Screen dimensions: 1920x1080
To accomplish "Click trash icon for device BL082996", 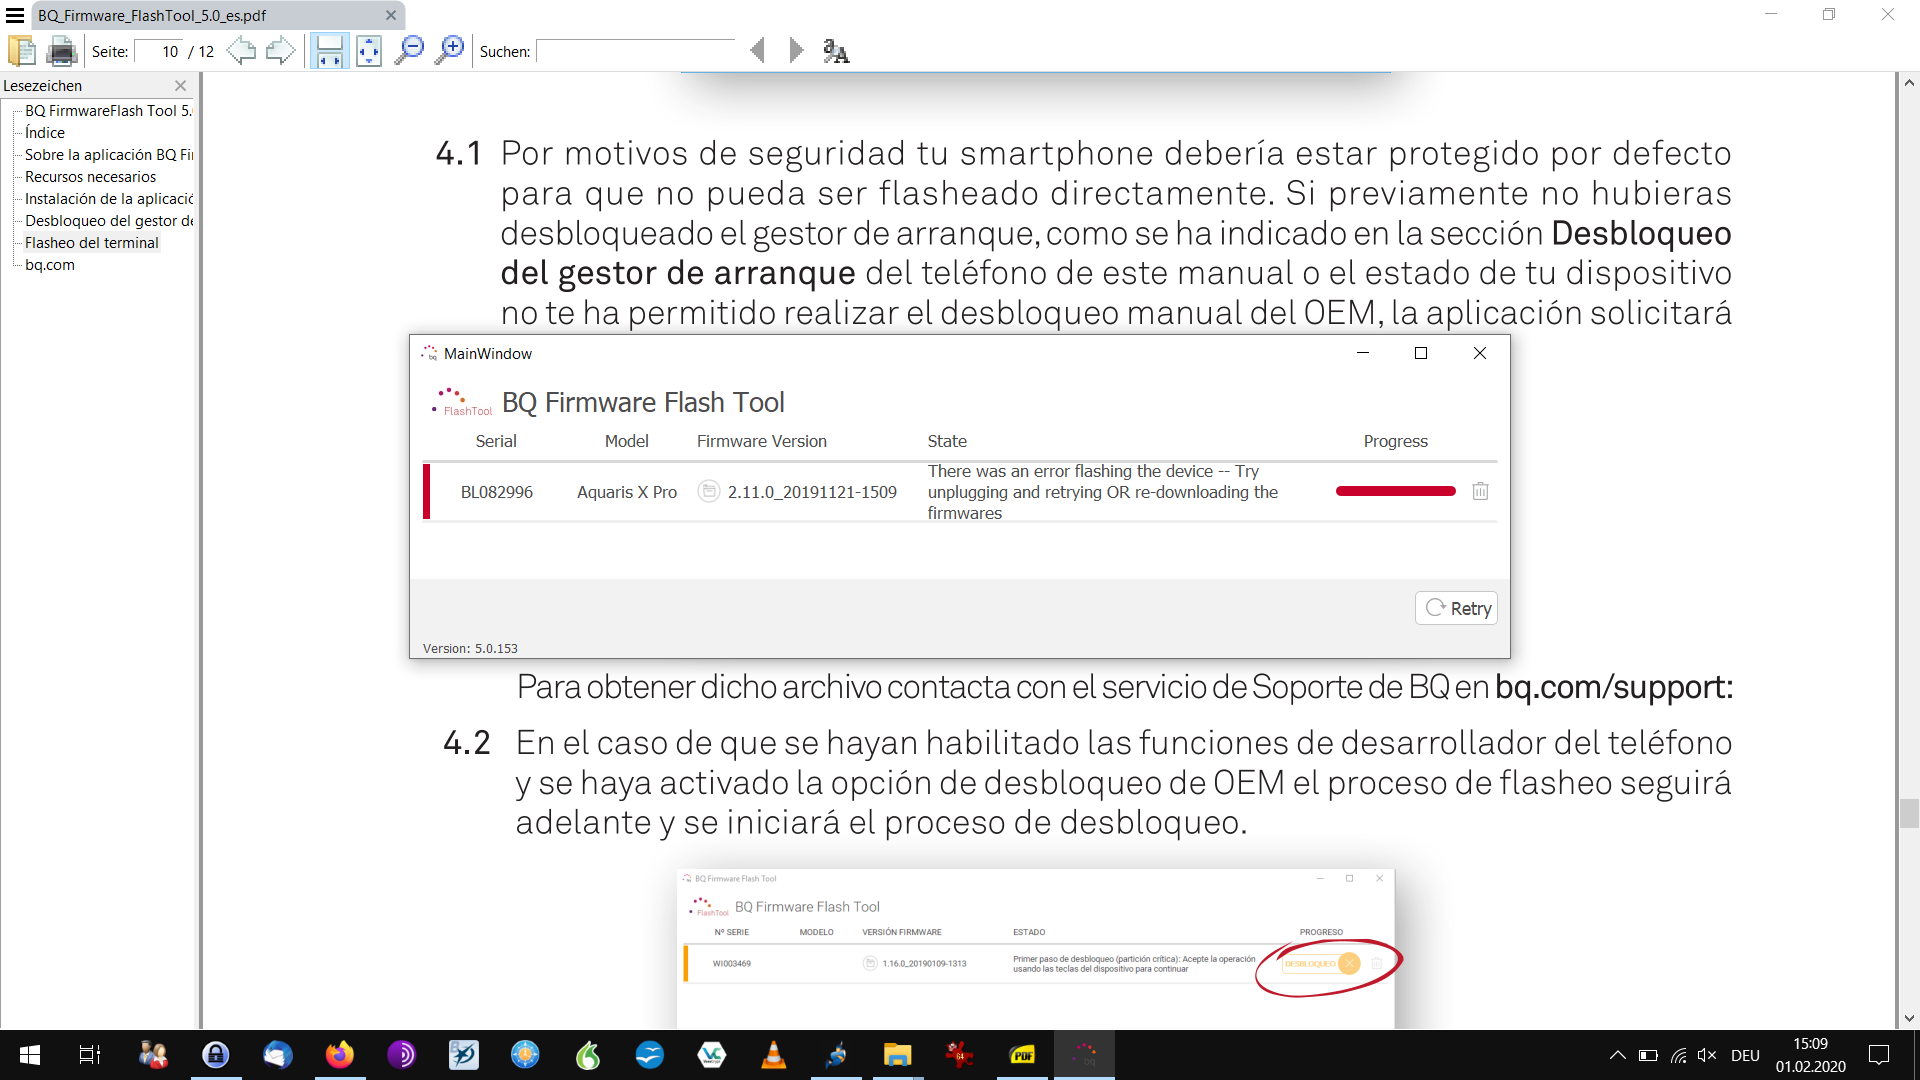I will (1480, 491).
